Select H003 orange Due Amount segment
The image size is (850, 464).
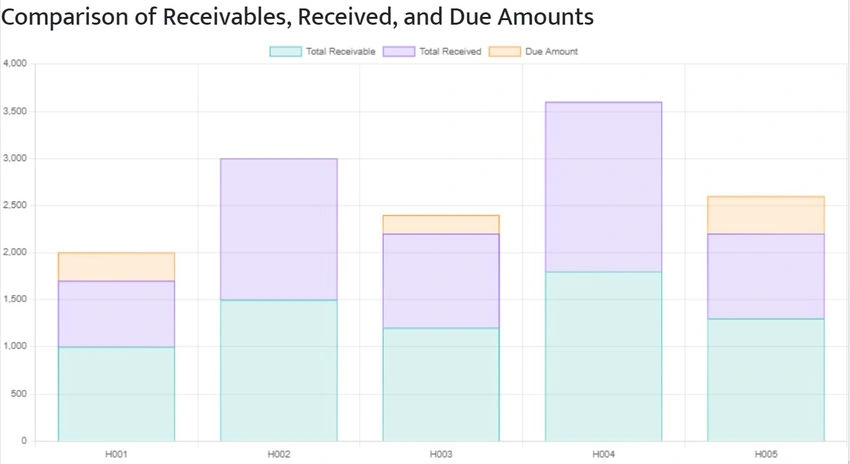pyautogui.click(x=441, y=224)
